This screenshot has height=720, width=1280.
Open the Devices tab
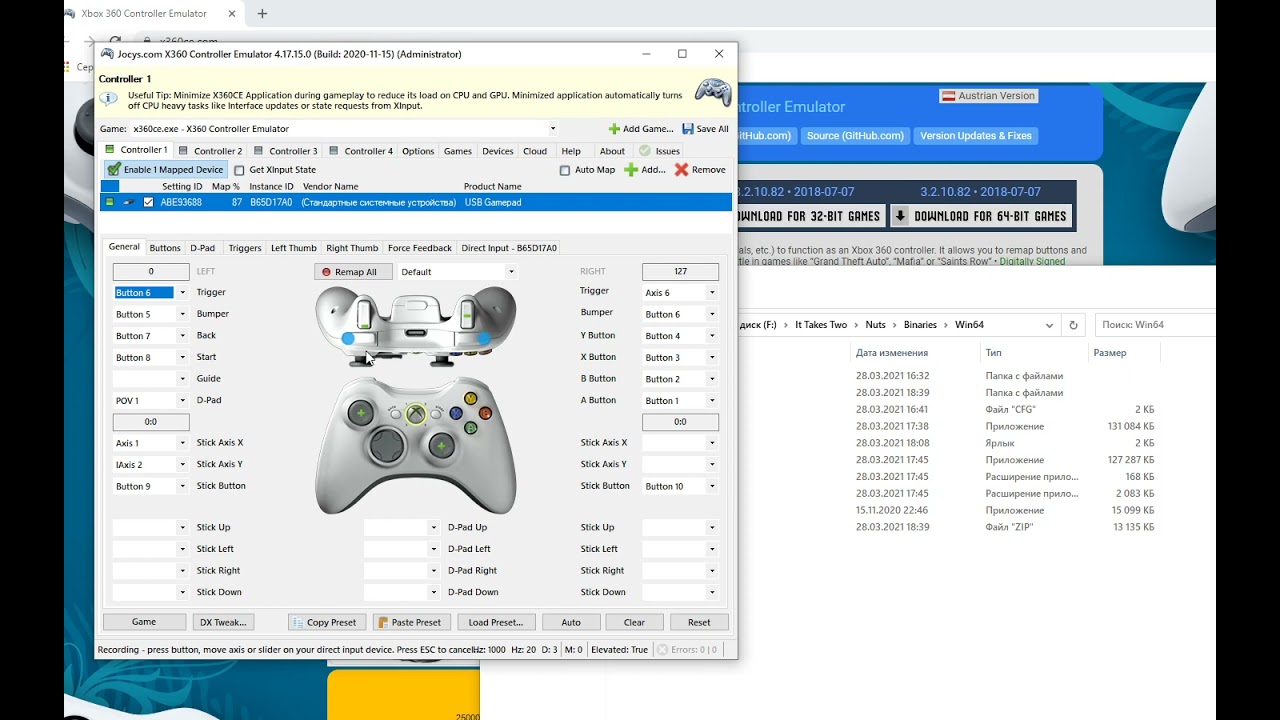pyautogui.click(x=497, y=151)
